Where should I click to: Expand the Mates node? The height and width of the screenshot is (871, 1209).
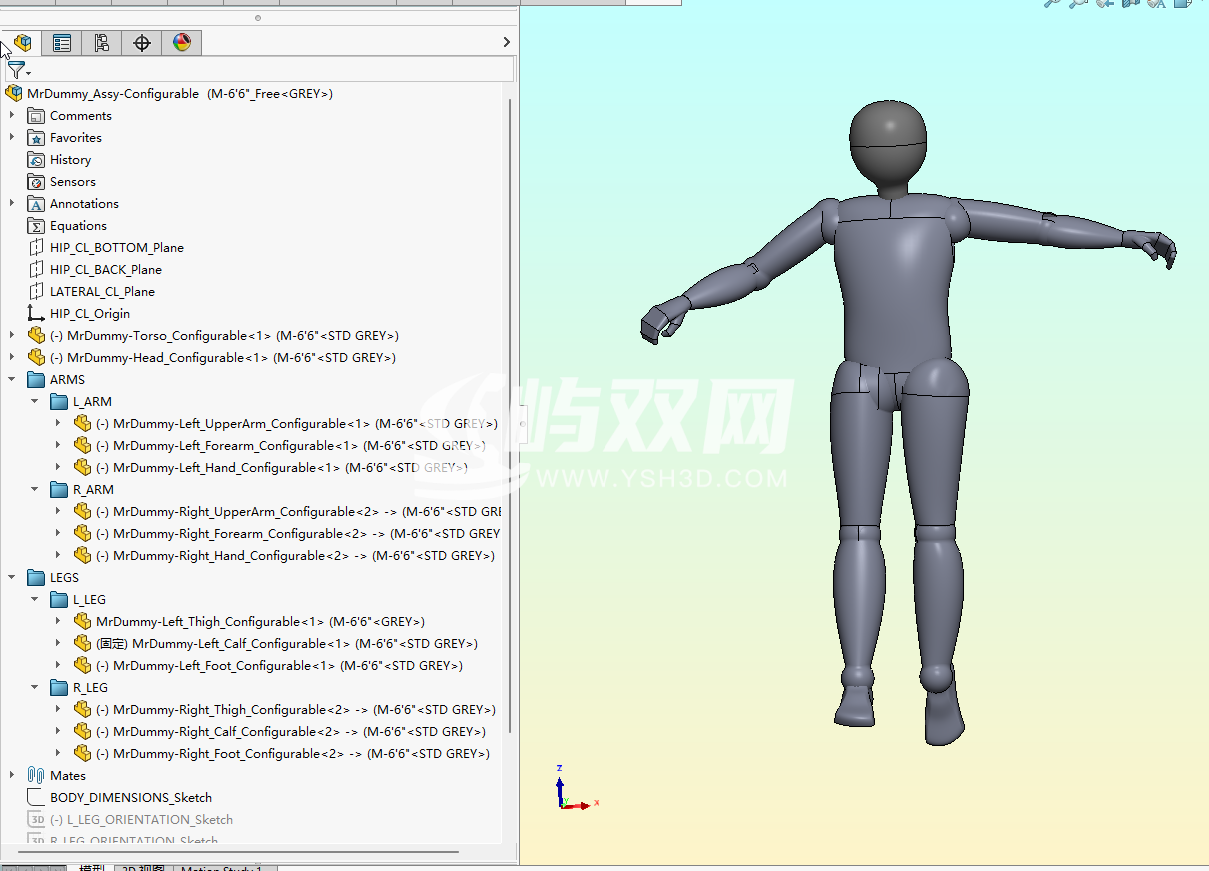12,775
